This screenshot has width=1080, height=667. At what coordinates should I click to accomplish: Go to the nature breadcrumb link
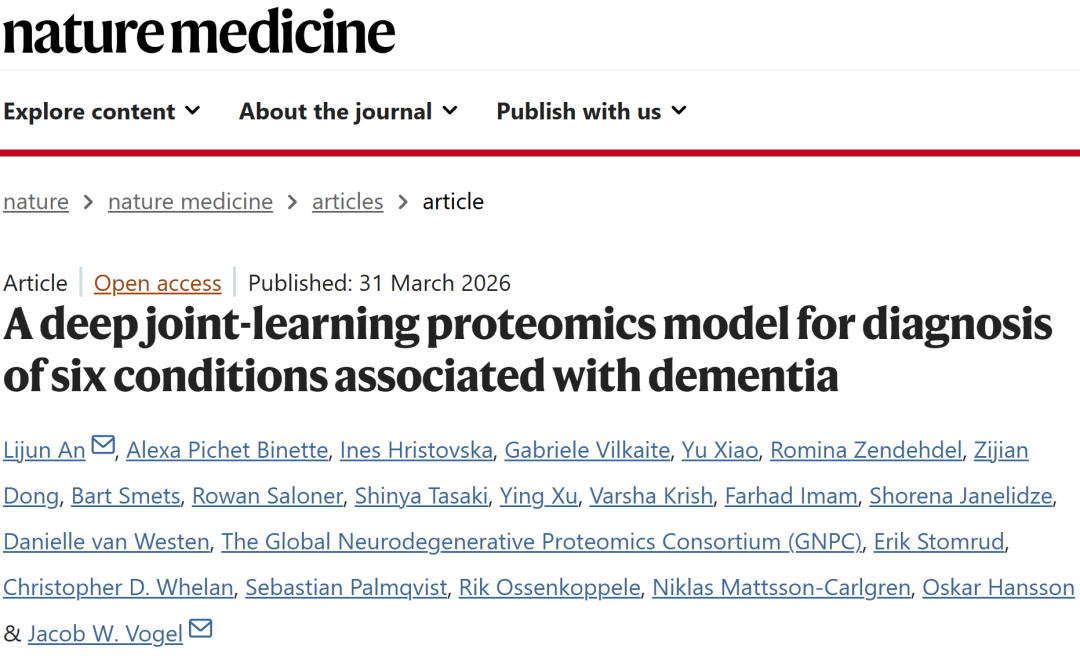click(x=36, y=201)
